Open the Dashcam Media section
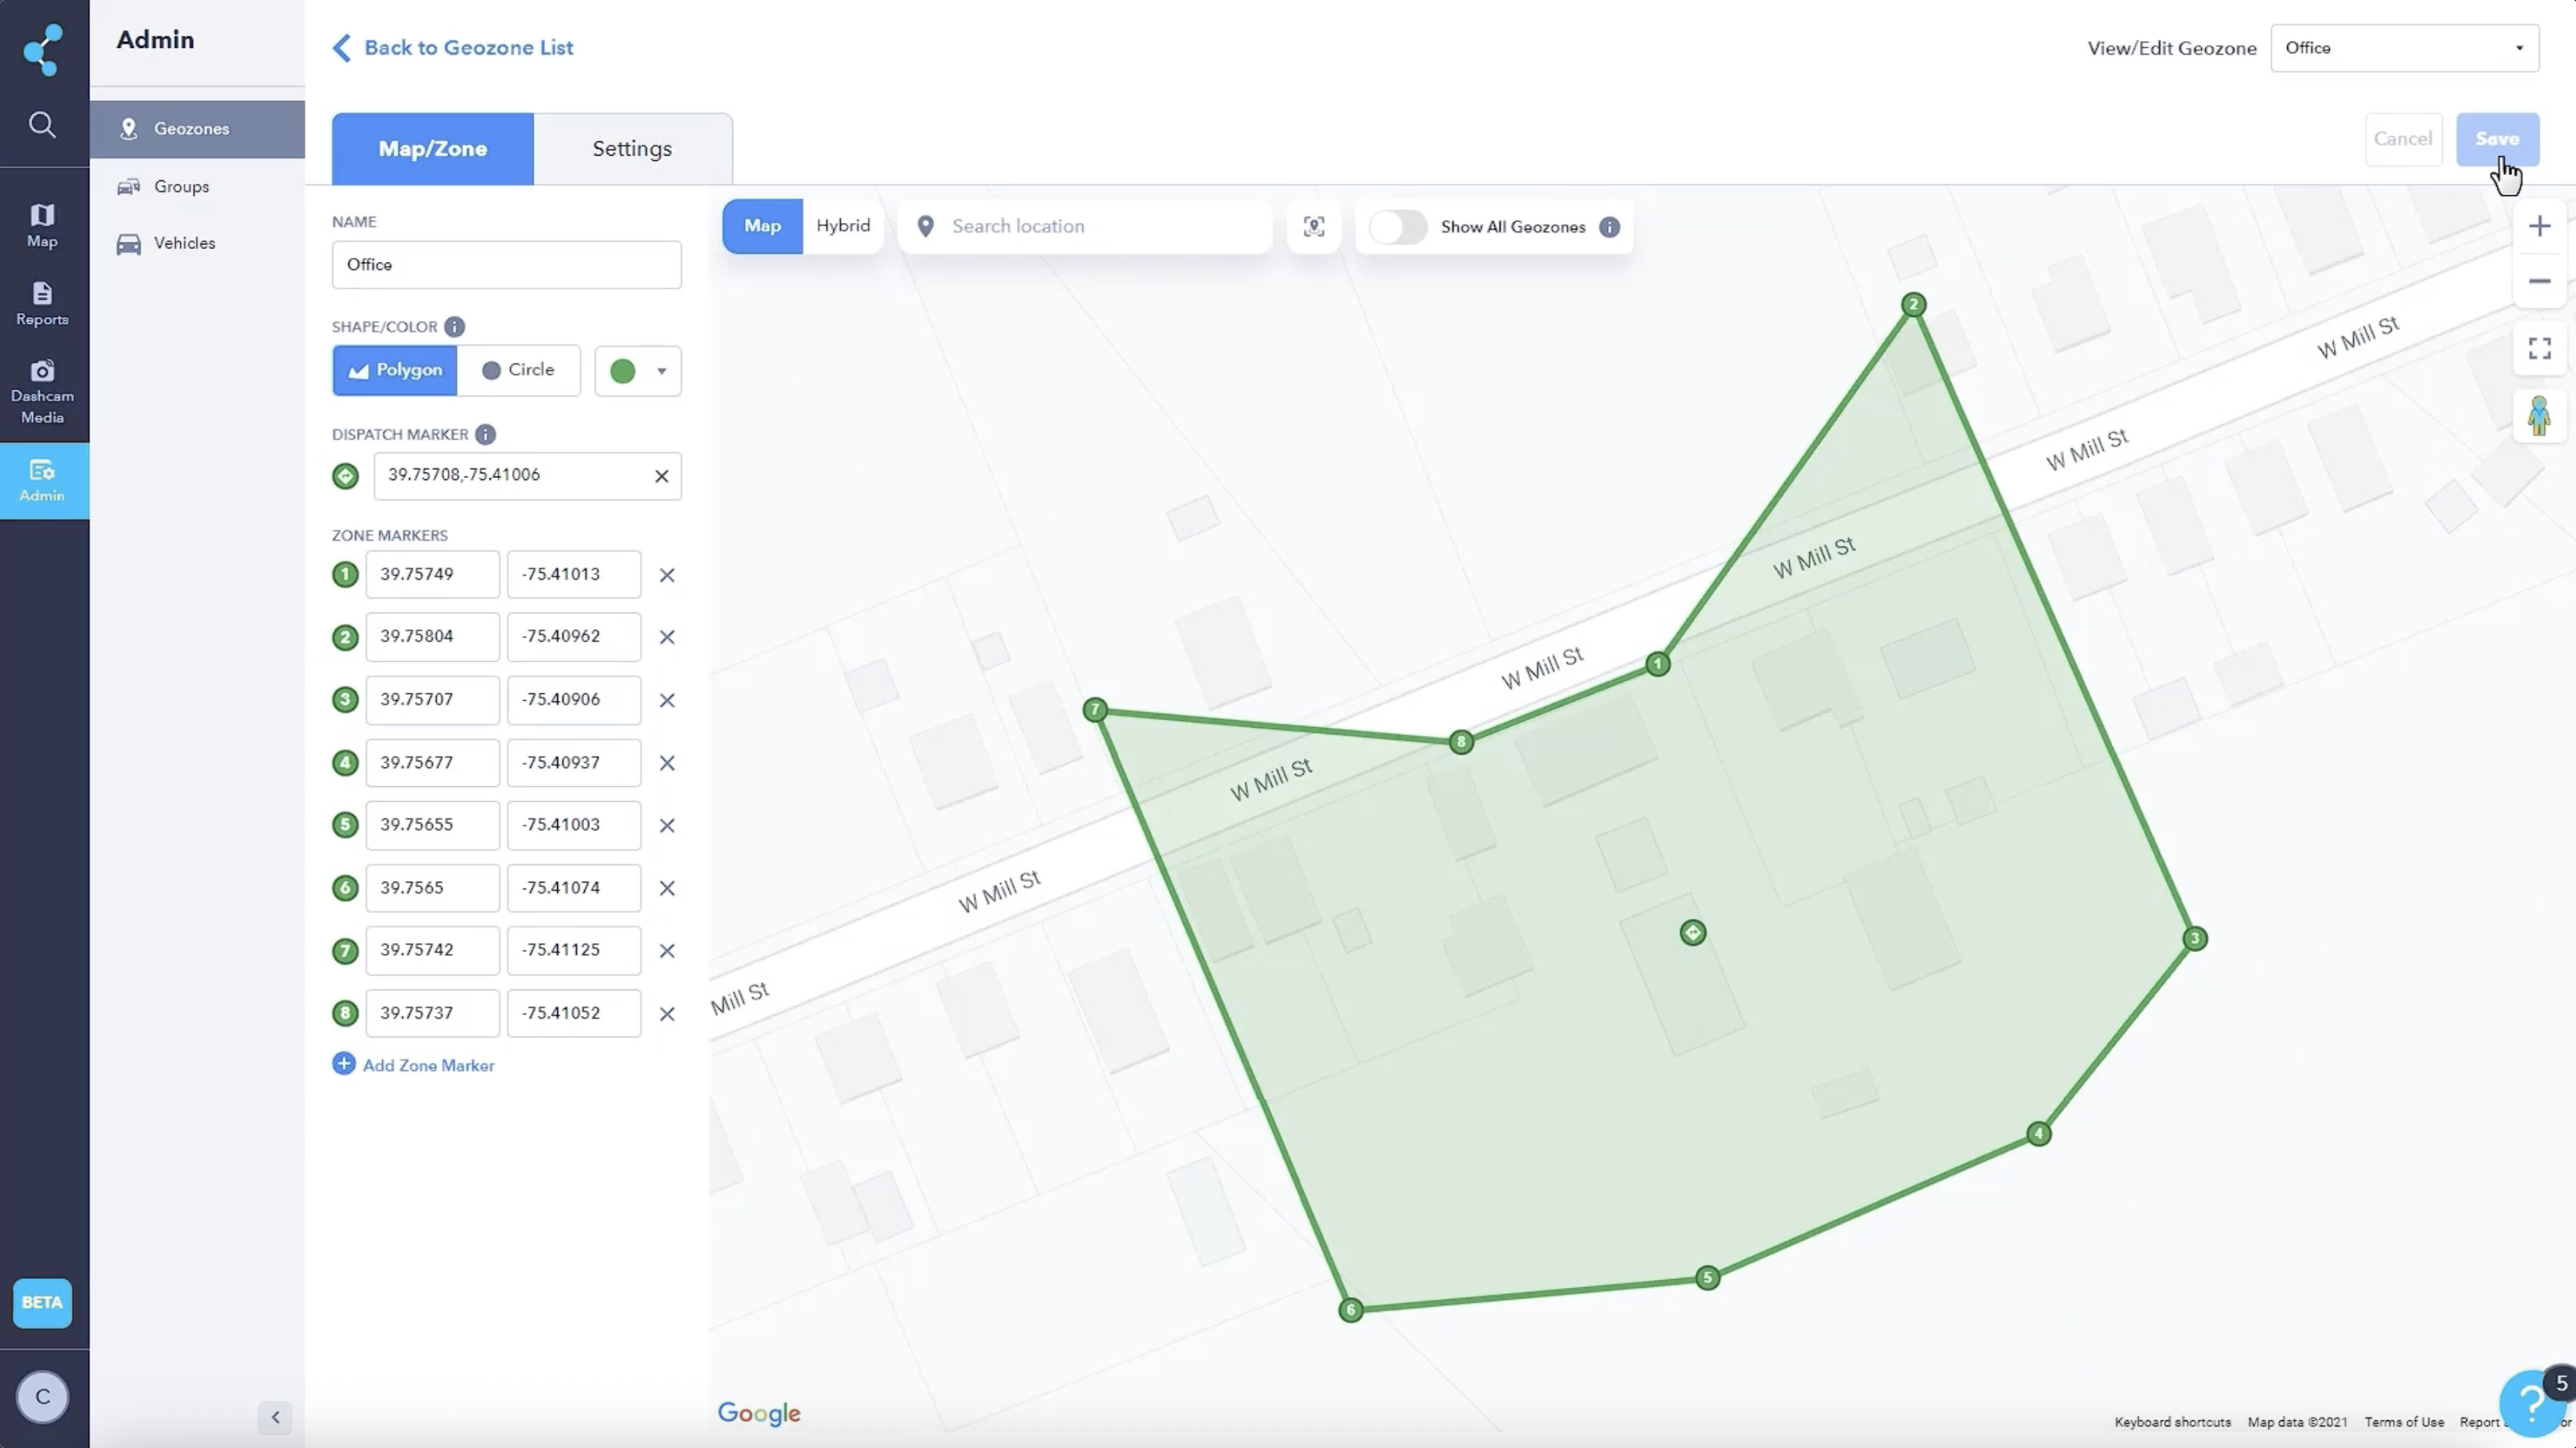2576x1448 pixels. pos(42,391)
